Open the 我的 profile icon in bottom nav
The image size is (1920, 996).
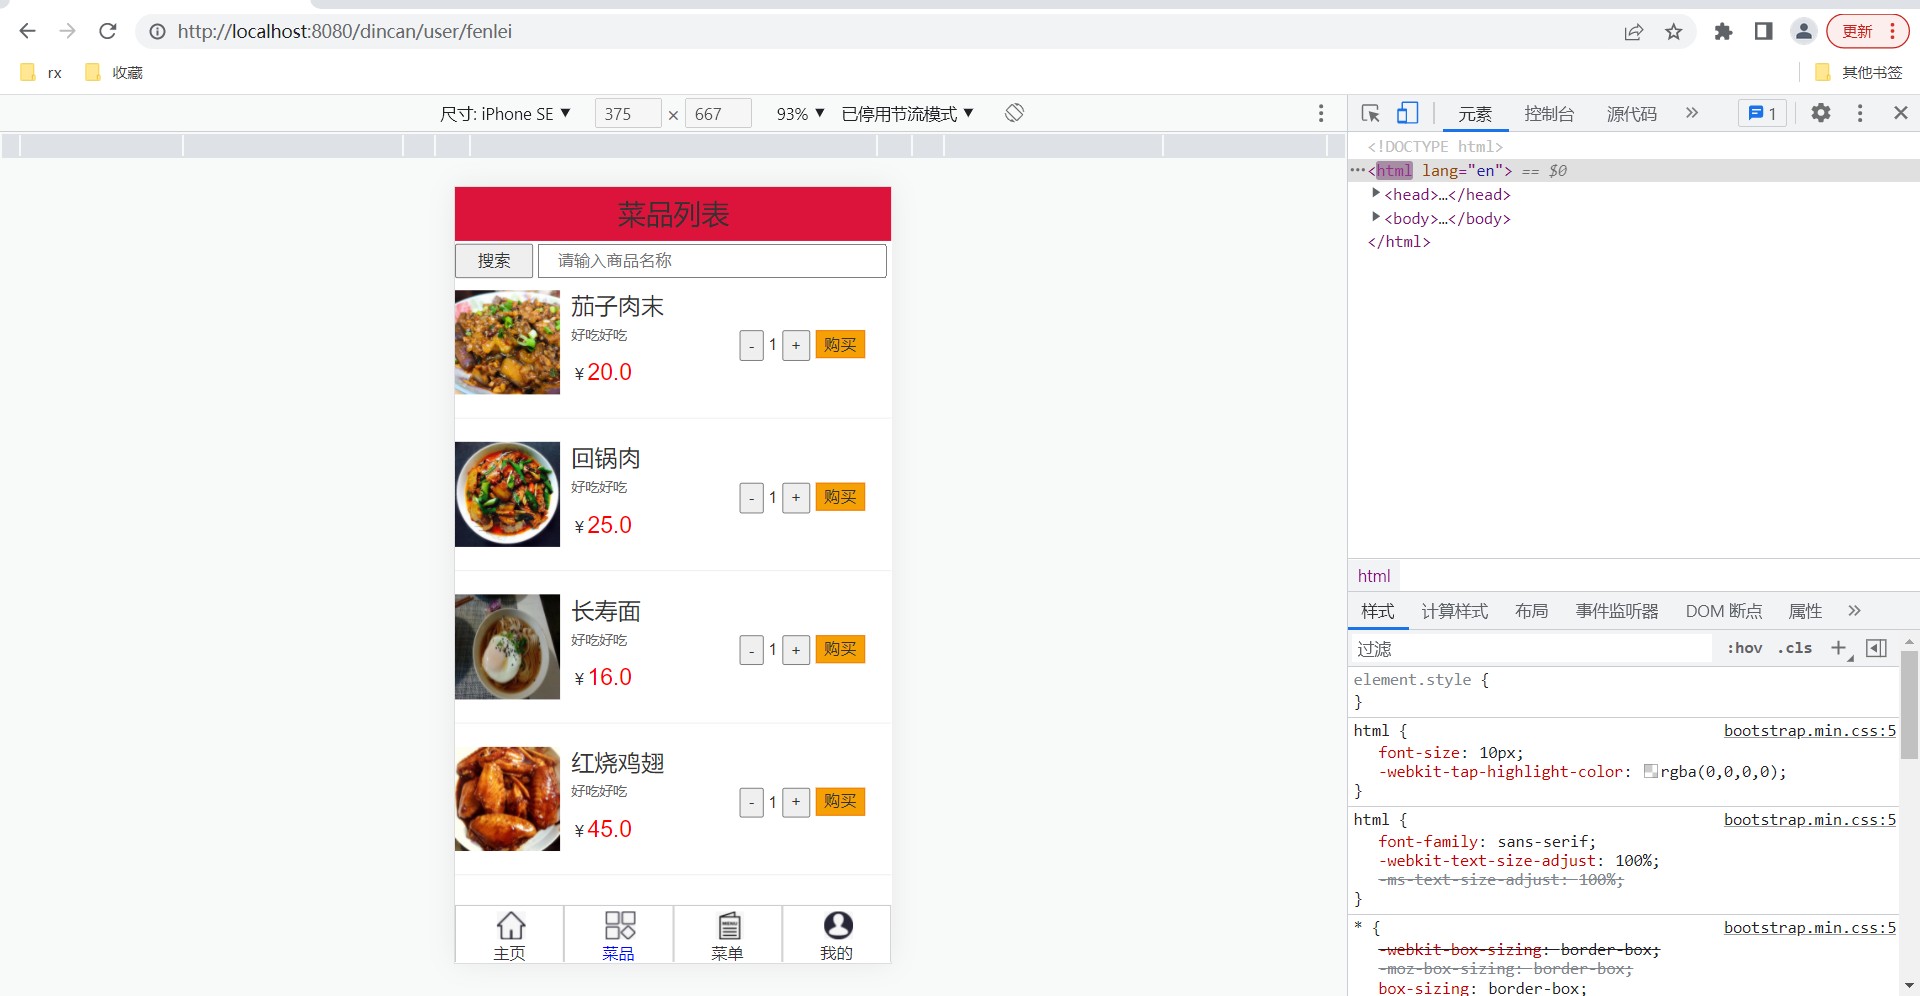(x=838, y=925)
